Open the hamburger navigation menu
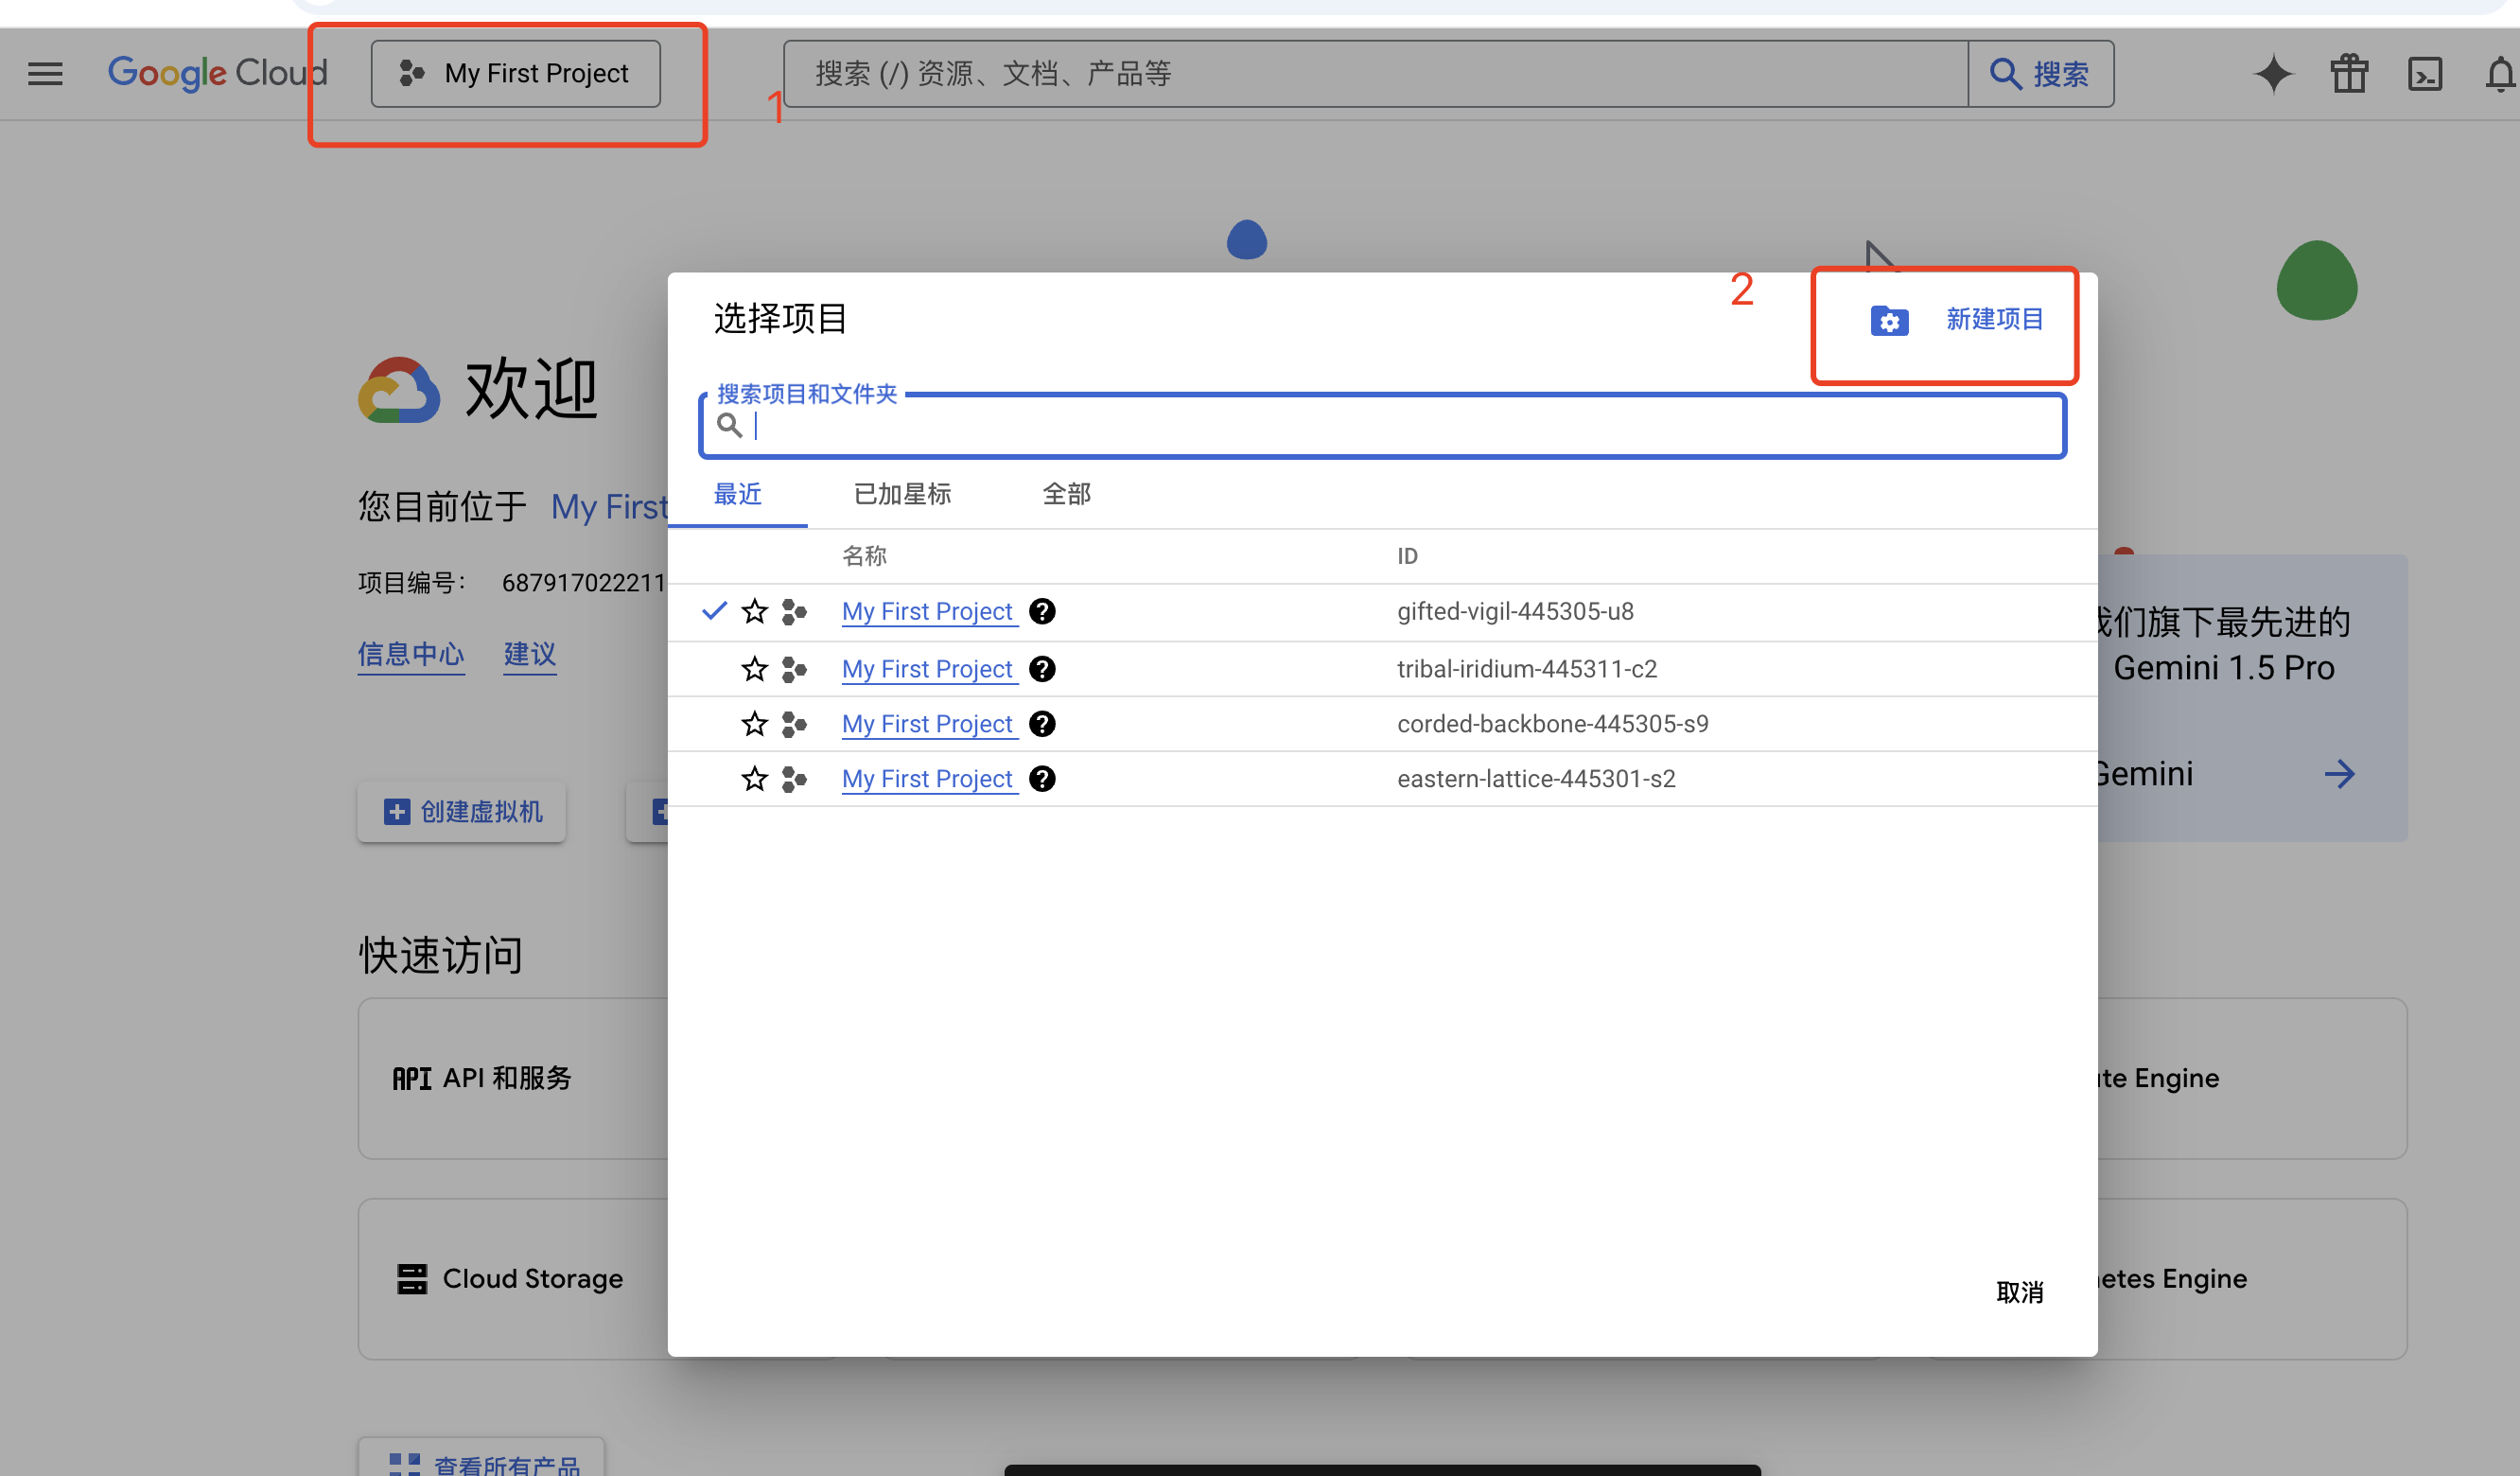The width and height of the screenshot is (2520, 1476). tap(45, 74)
